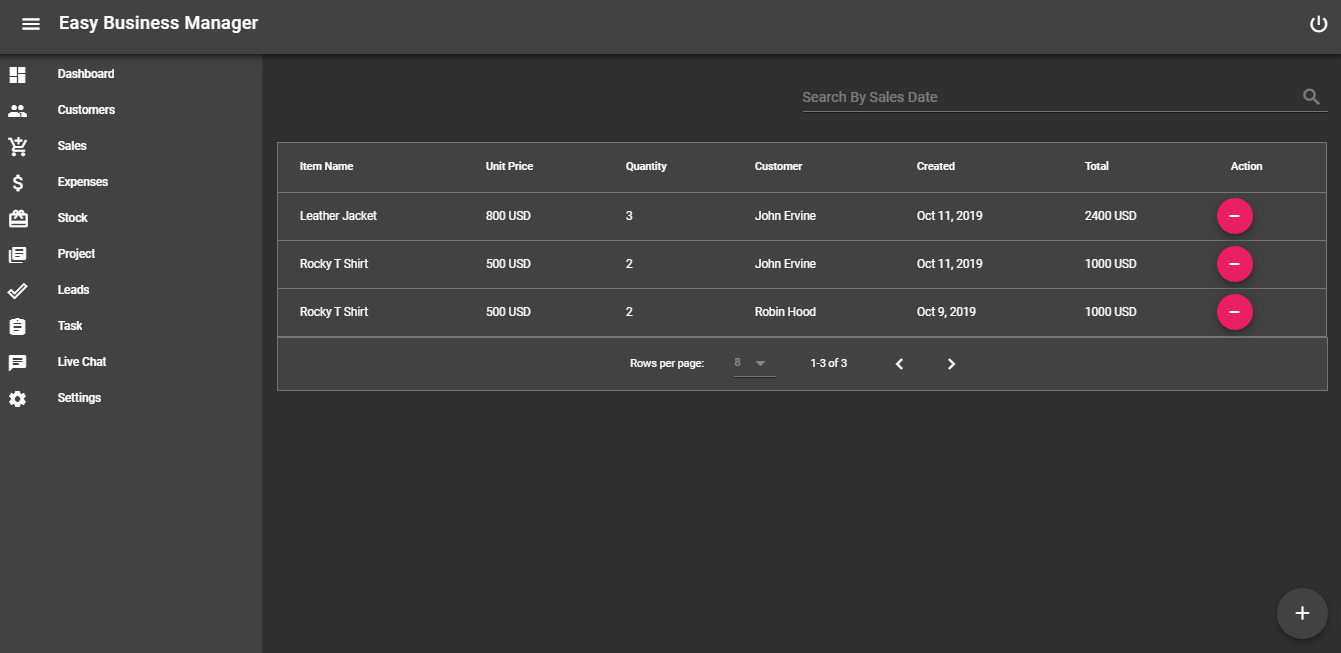Screen dimensions: 1341x653
Task: Select the Task sidebar entry
Action: (x=17, y=325)
